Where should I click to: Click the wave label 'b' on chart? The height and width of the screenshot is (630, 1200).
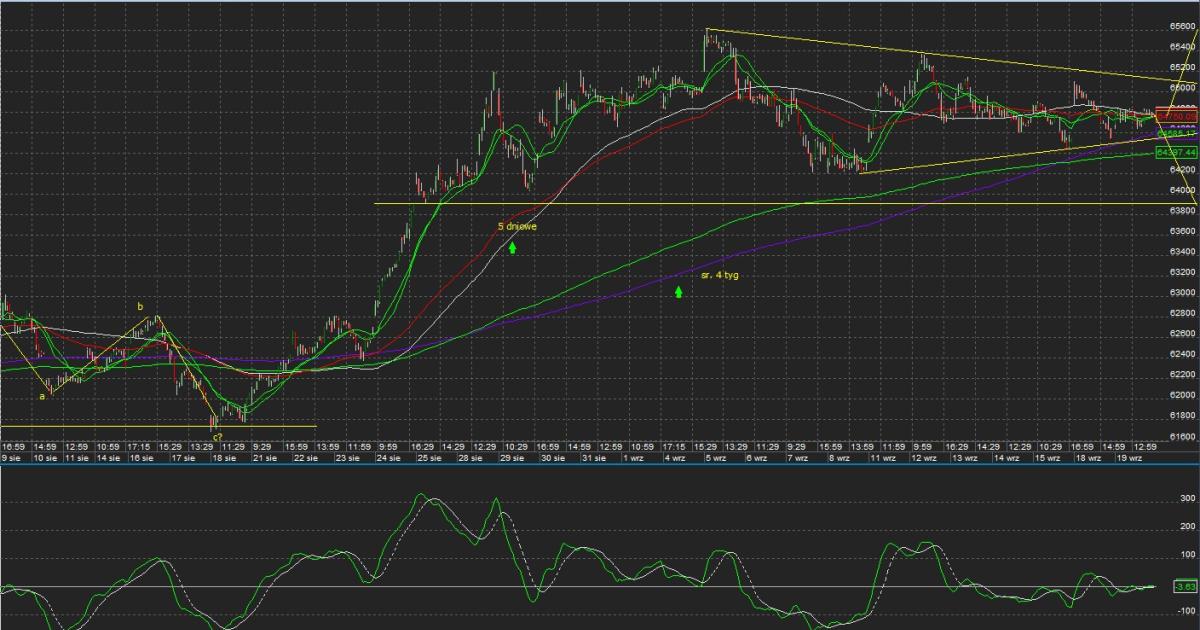[141, 306]
